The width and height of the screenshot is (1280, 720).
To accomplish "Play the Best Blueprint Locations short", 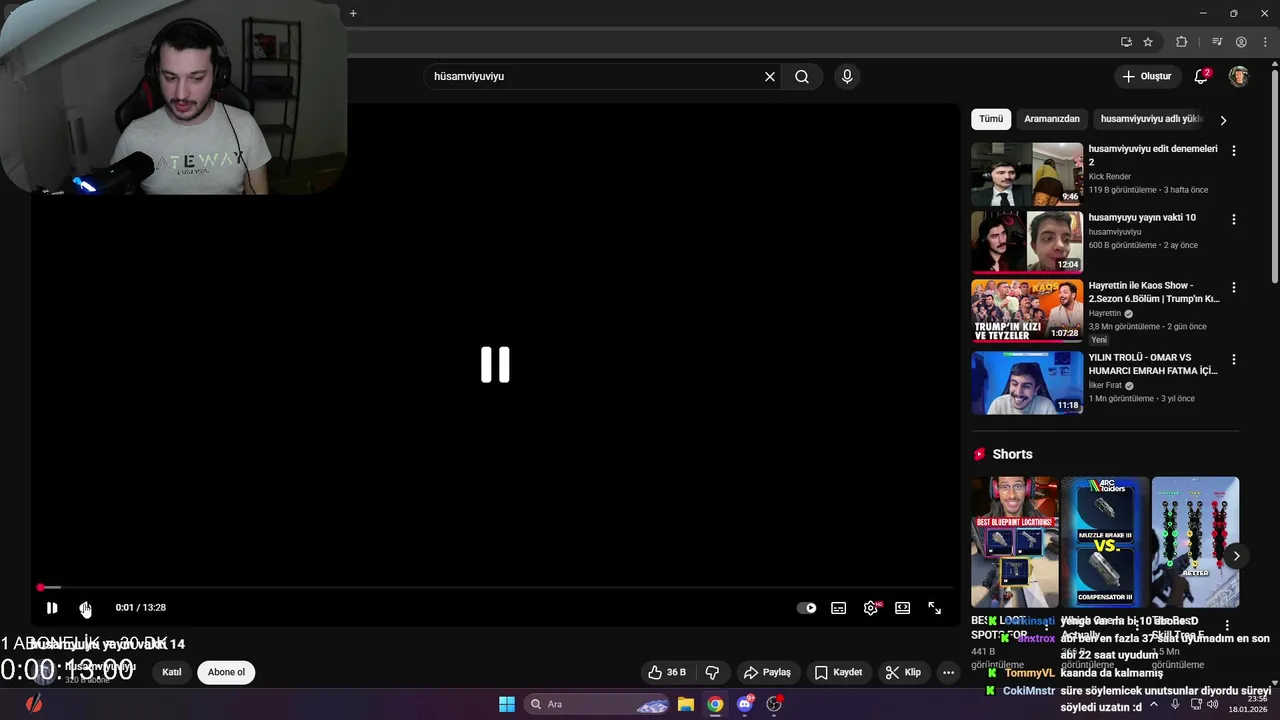I will pyautogui.click(x=1014, y=542).
